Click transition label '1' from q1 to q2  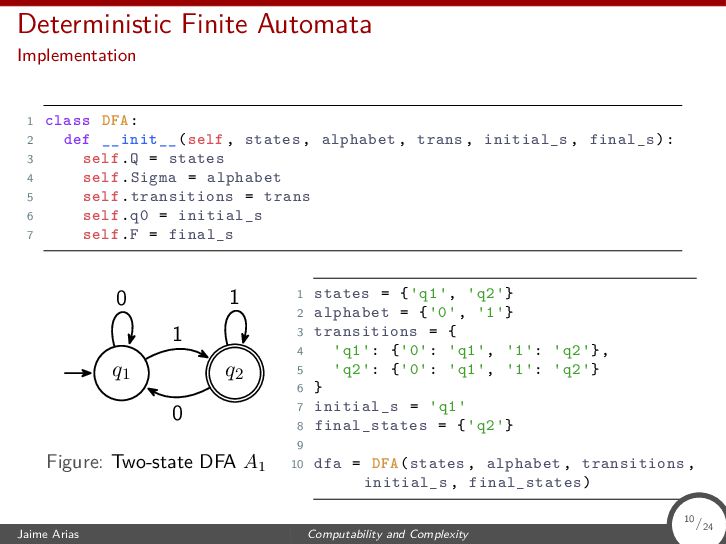point(177,334)
